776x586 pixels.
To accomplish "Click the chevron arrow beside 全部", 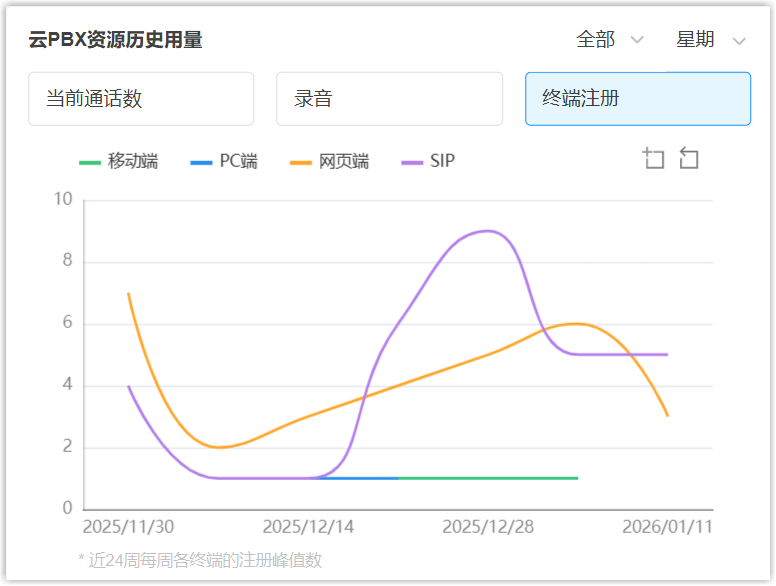I will pos(637,41).
